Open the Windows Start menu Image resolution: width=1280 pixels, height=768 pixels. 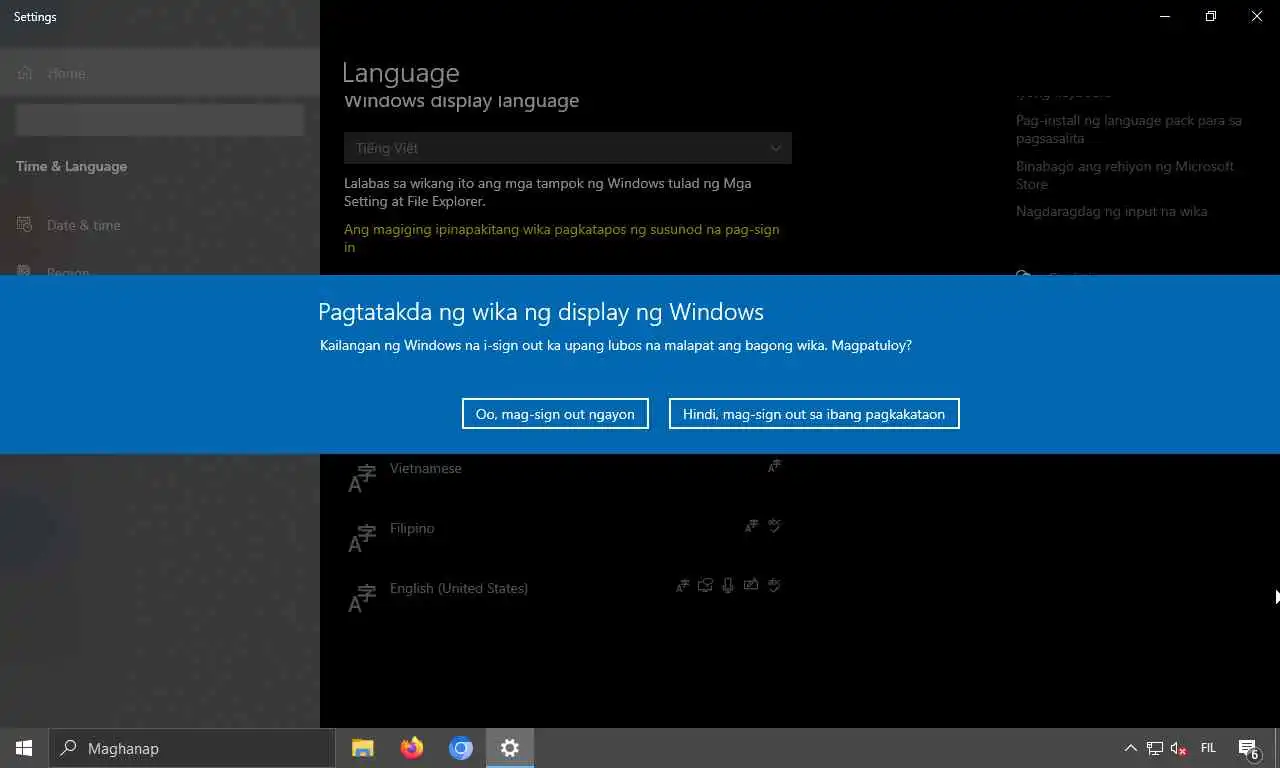point(24,748)
